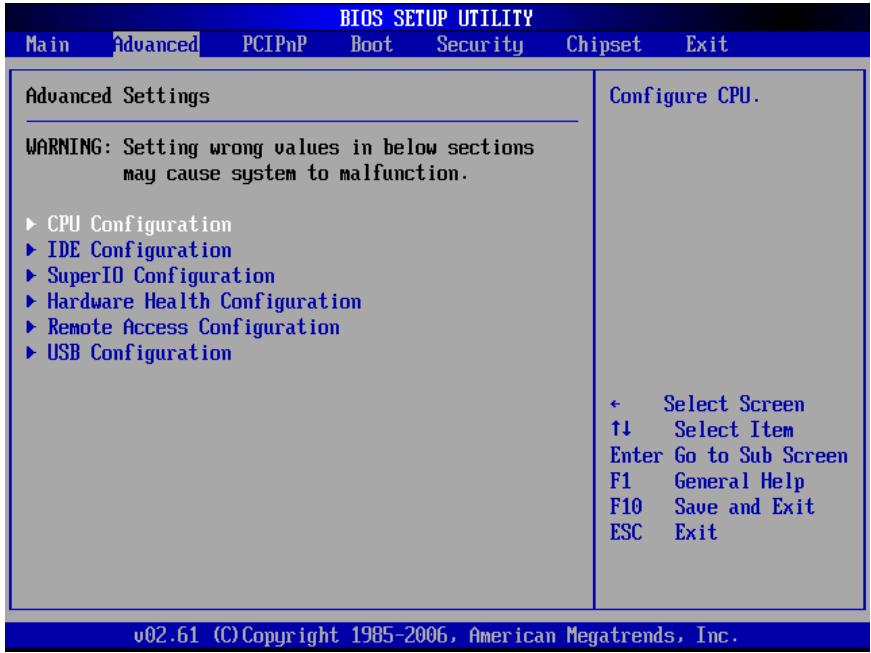The image size is (871, 653).
Task: Click the triangle next to USB Configuration
Action: [32, 353]
